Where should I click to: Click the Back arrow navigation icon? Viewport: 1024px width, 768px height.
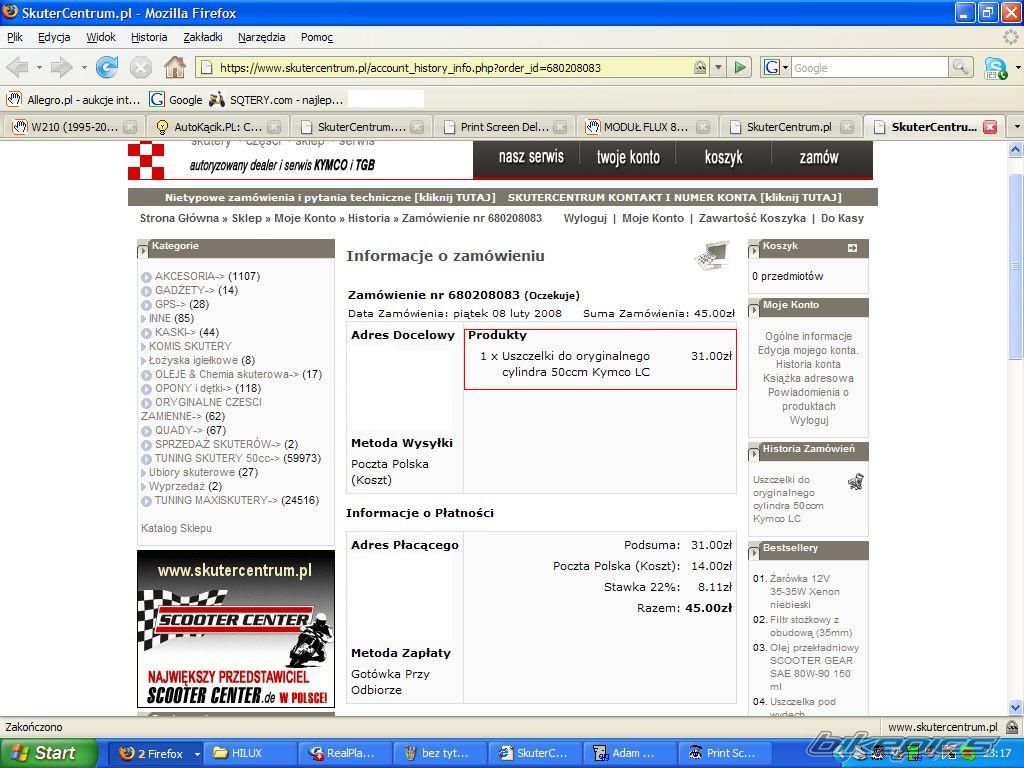point(18,68)
